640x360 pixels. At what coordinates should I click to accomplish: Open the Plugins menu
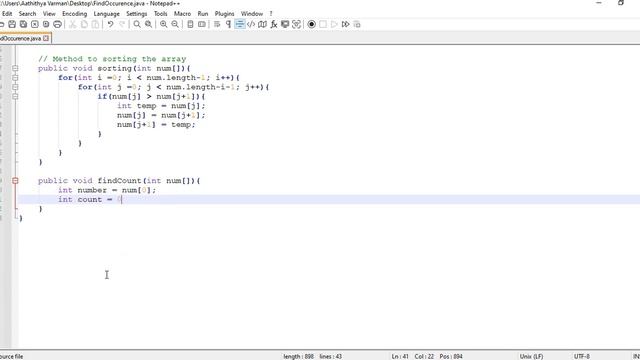click(224, 13)
